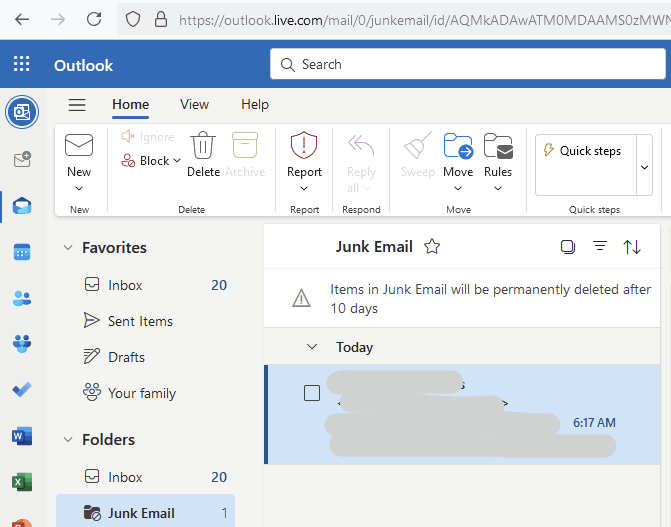The height and width of the screenshot is (527, 671).
Task: Open the filter messages icon
Action: click(600, 246)
